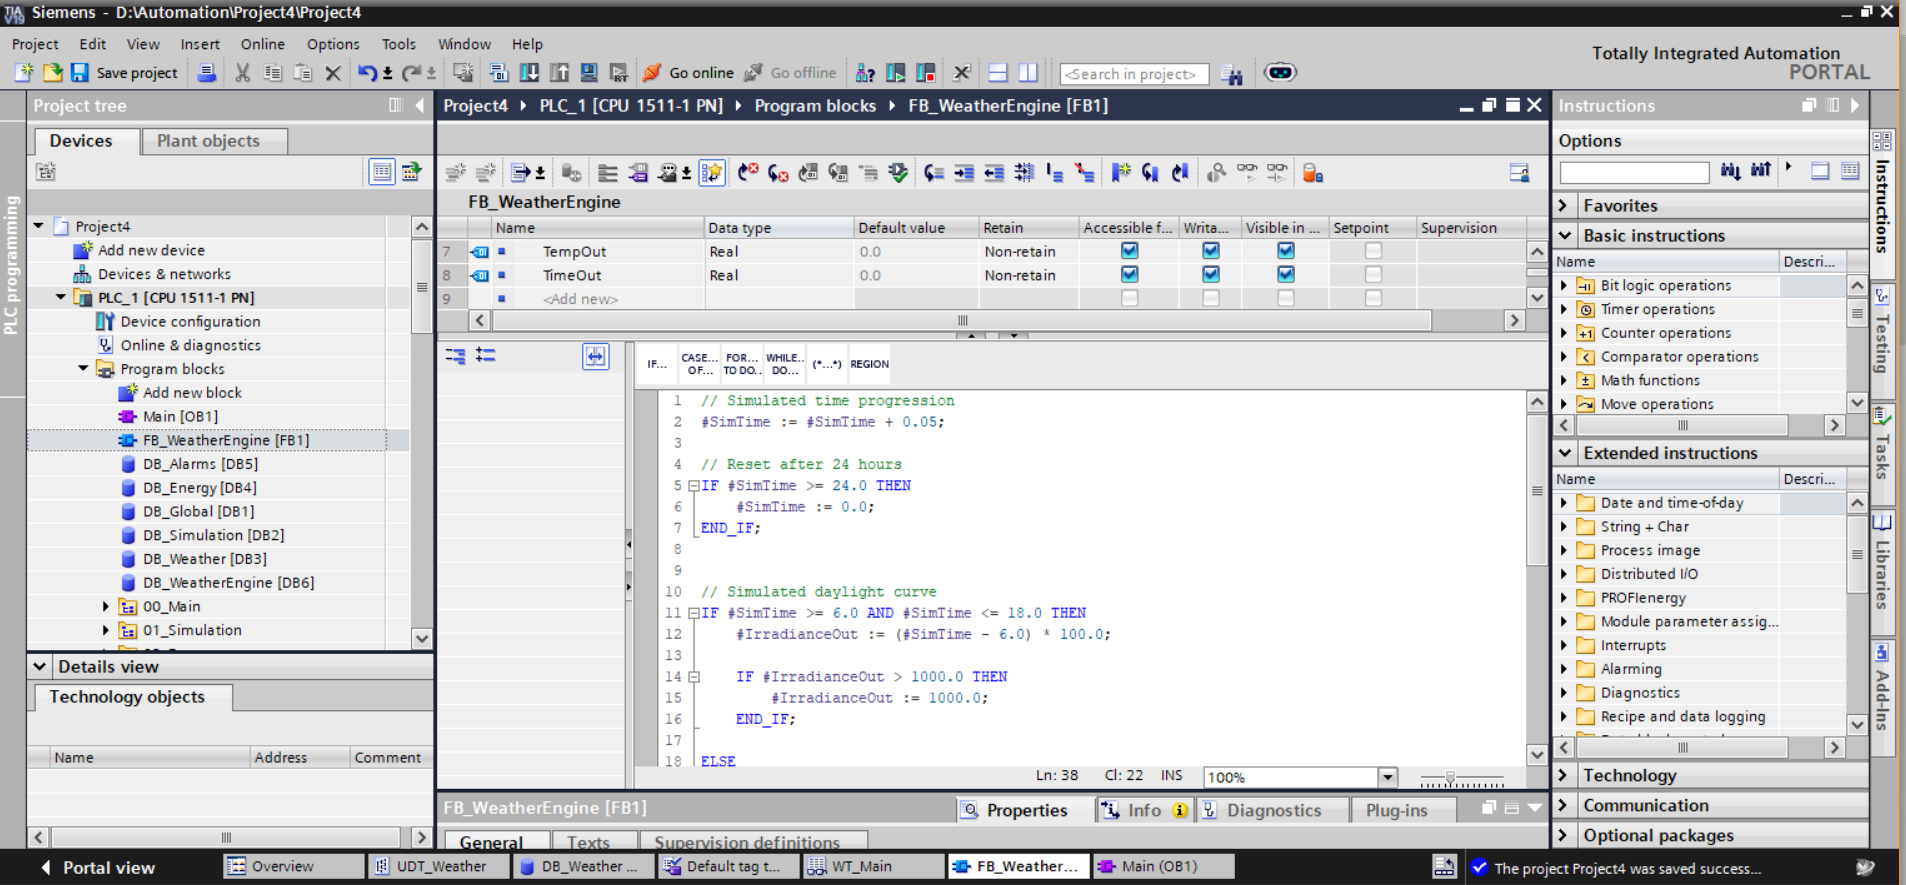
Task: Click the Delete X icon in toolbar
Action: [333, 73]
